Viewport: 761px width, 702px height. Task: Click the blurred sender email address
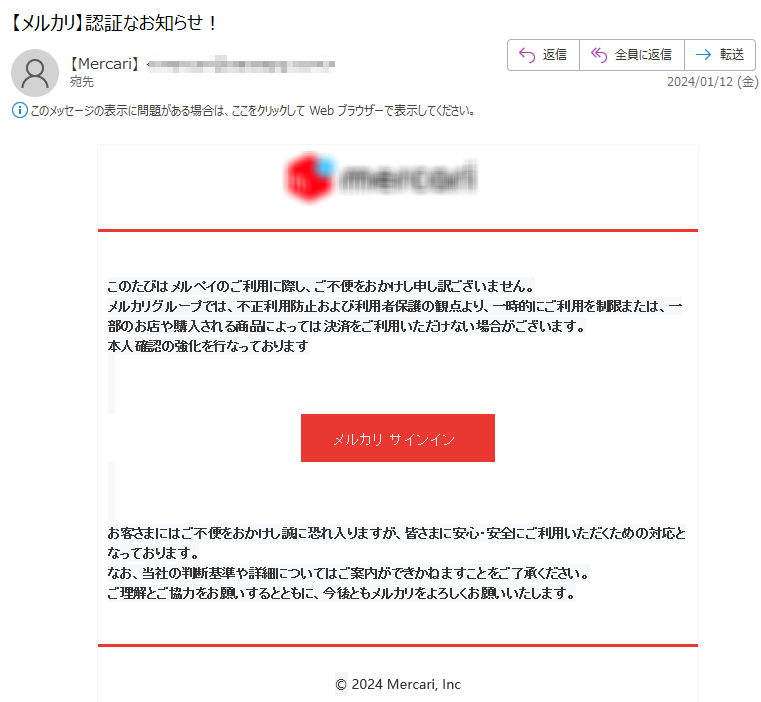[x=241, y=64]
